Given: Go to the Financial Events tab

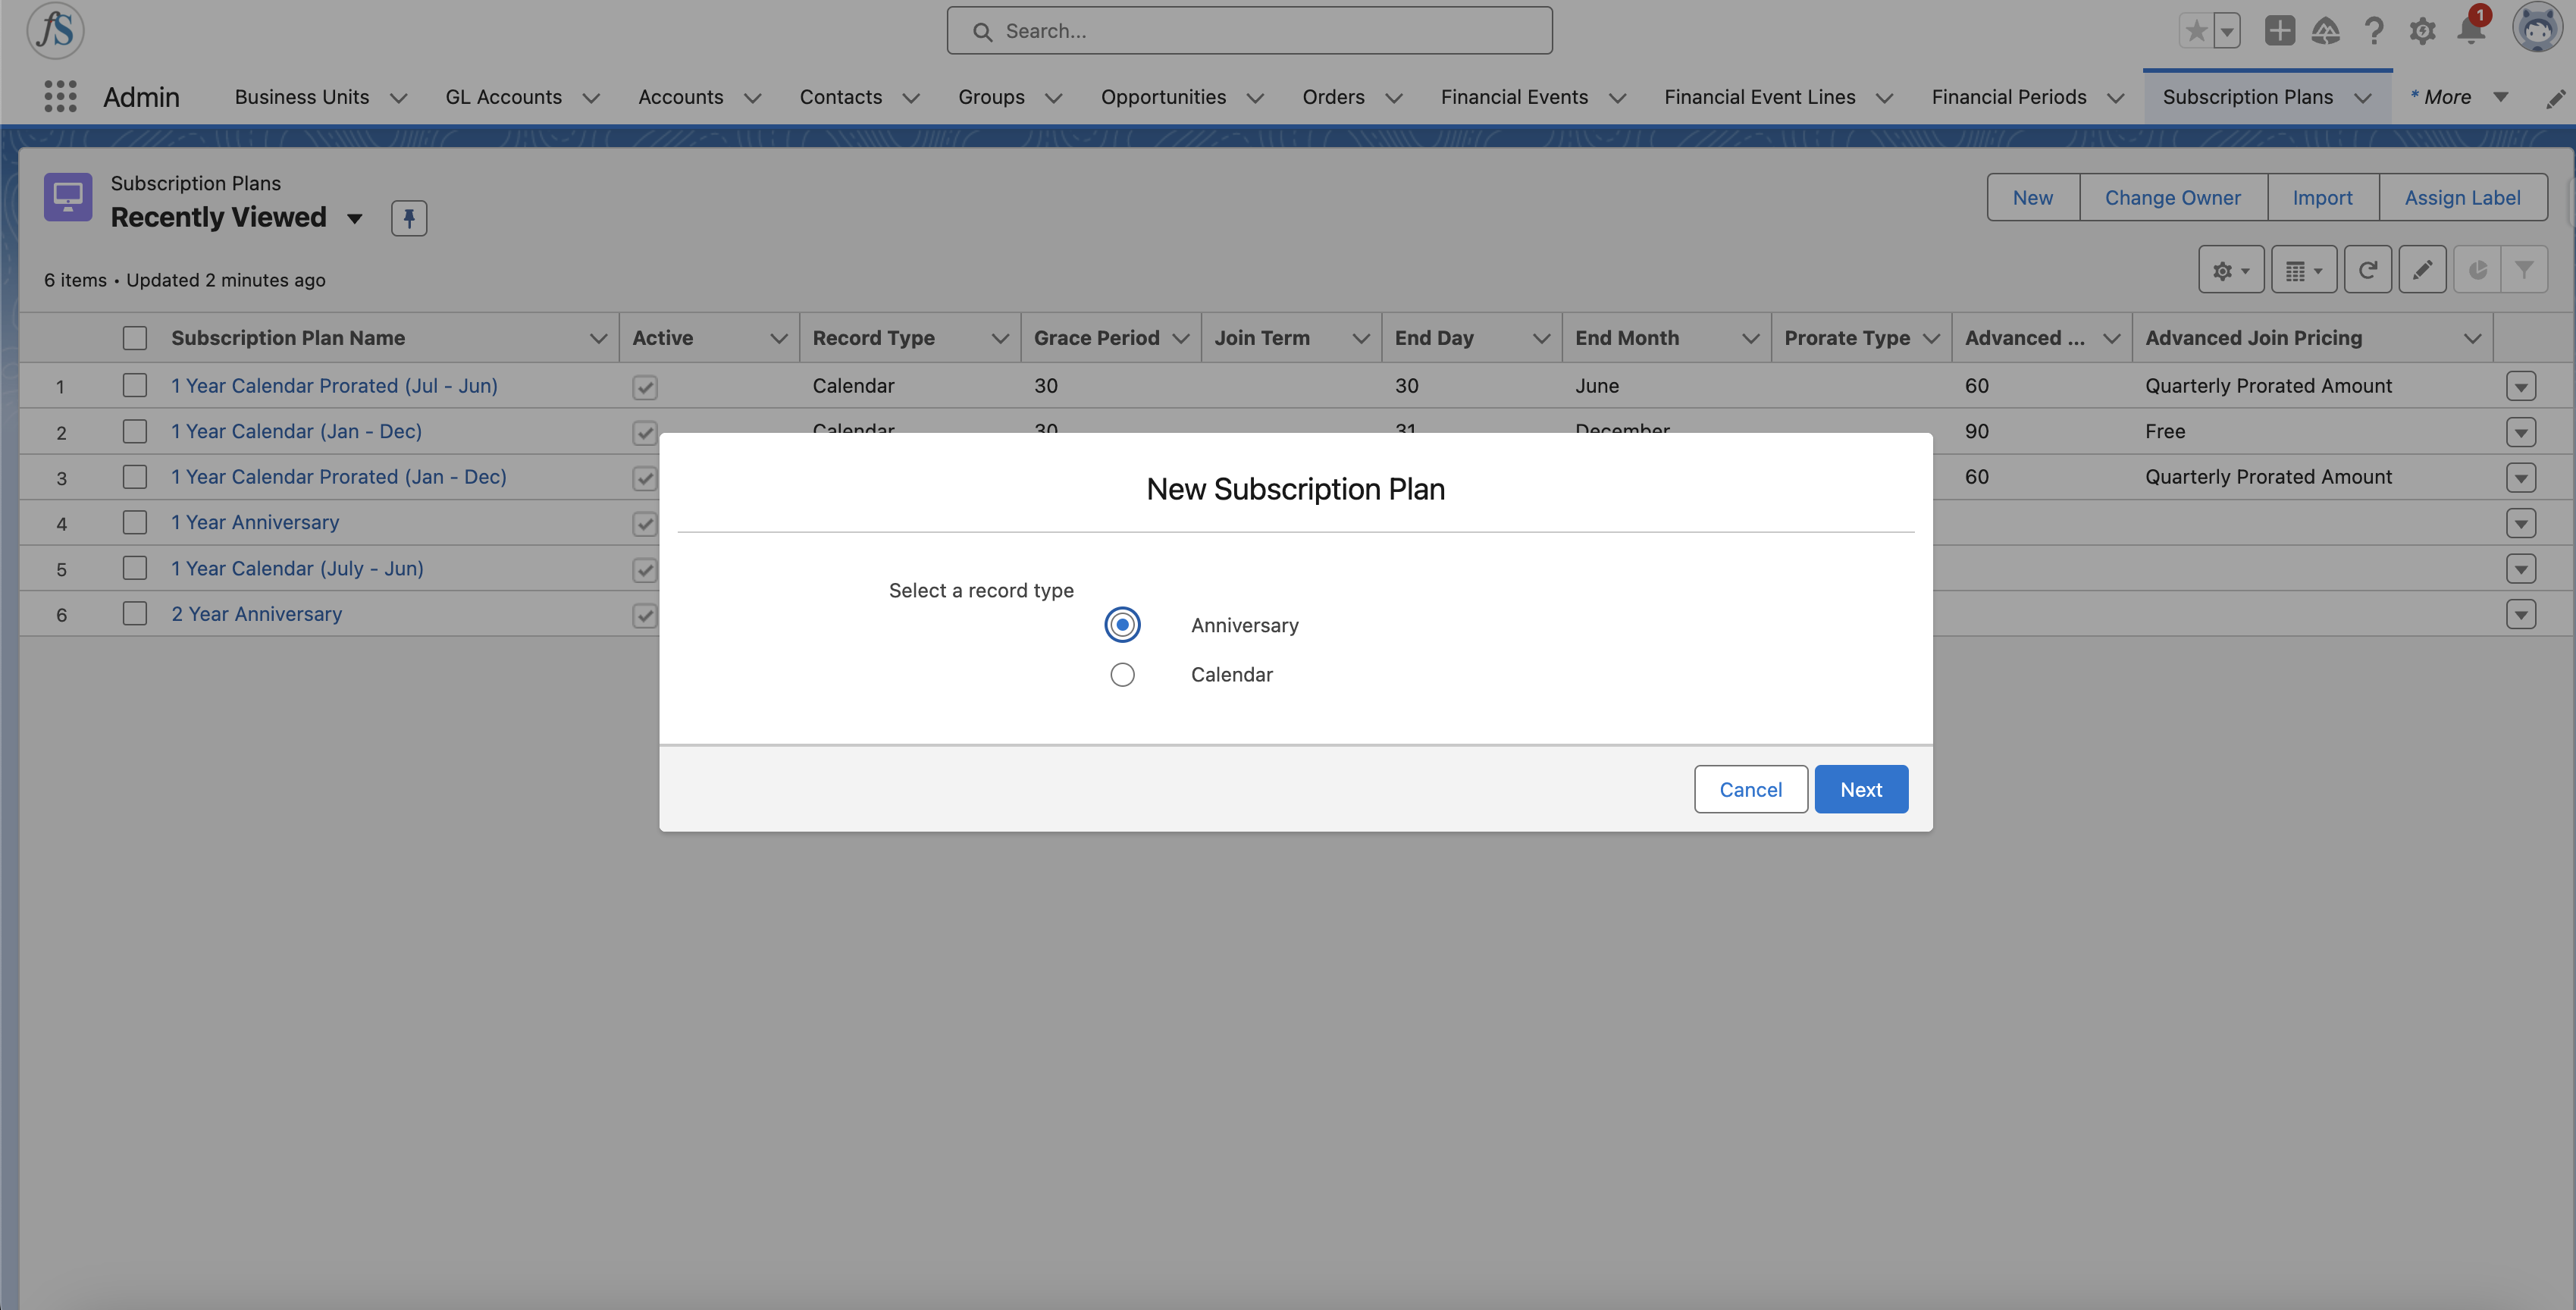Looking at the screenshot, I should tap(1514, 97).
